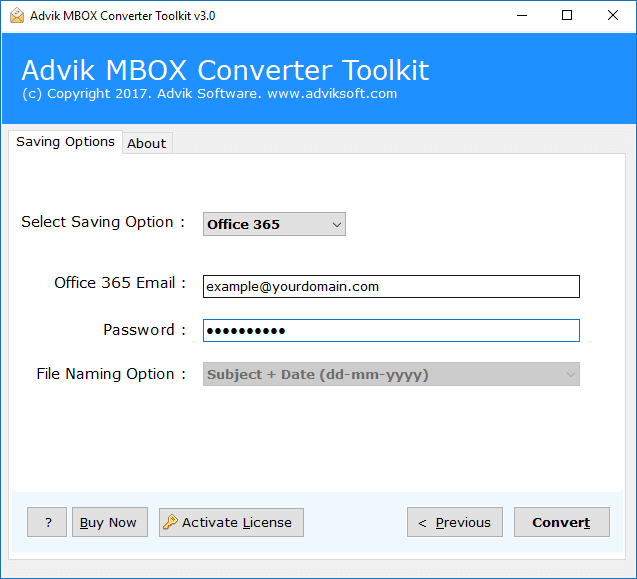The image size is (637, 579).
Task: Click the Activate License button
Action: click(231, 522)
